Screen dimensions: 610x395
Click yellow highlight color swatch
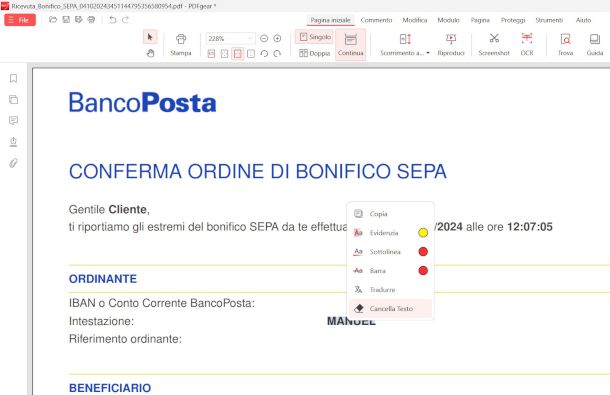pos(423,233)
